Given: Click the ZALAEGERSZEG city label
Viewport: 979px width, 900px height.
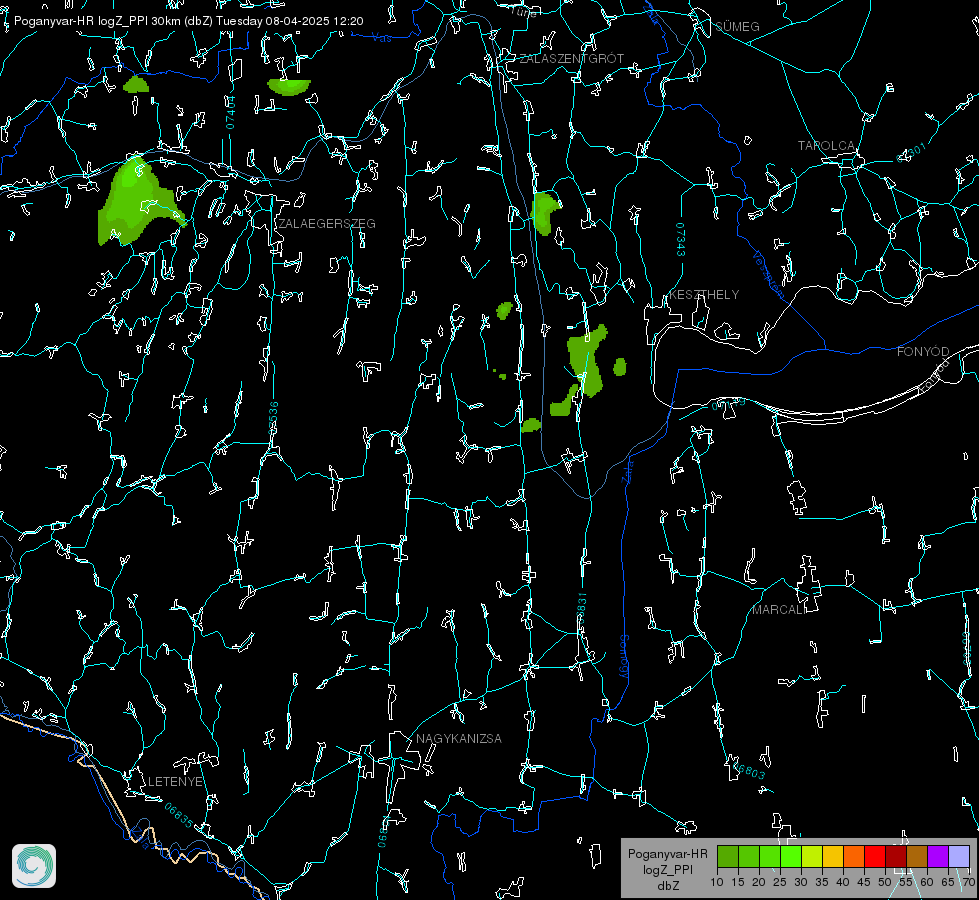Looking at the screenshot, I should click(x=327, y=224).
